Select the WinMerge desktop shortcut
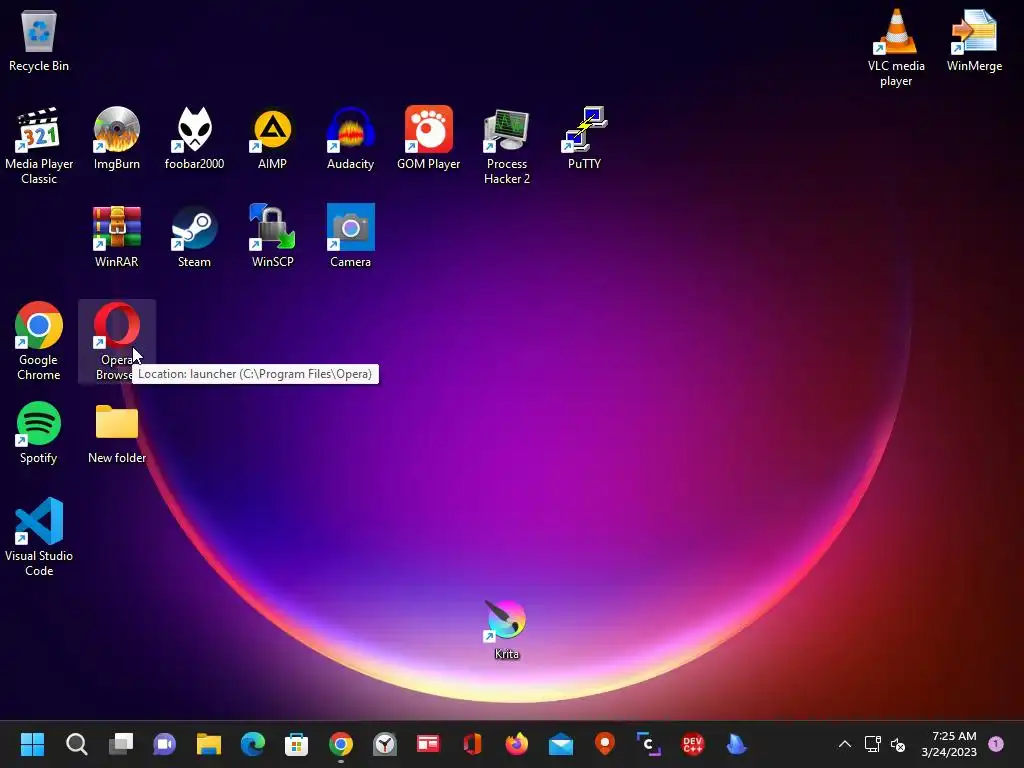The image size is (1024, 768). point(974,40)
